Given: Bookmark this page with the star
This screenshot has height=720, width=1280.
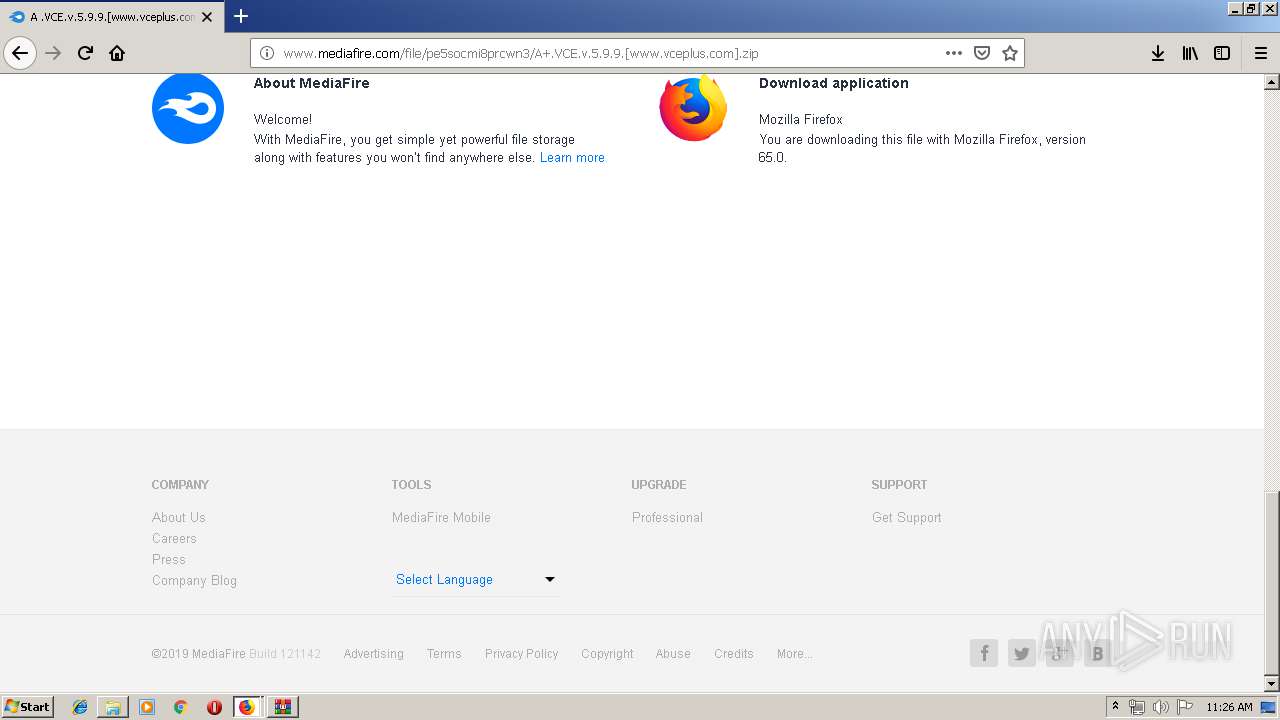Looking at the screenshot, I should 1010,53.
